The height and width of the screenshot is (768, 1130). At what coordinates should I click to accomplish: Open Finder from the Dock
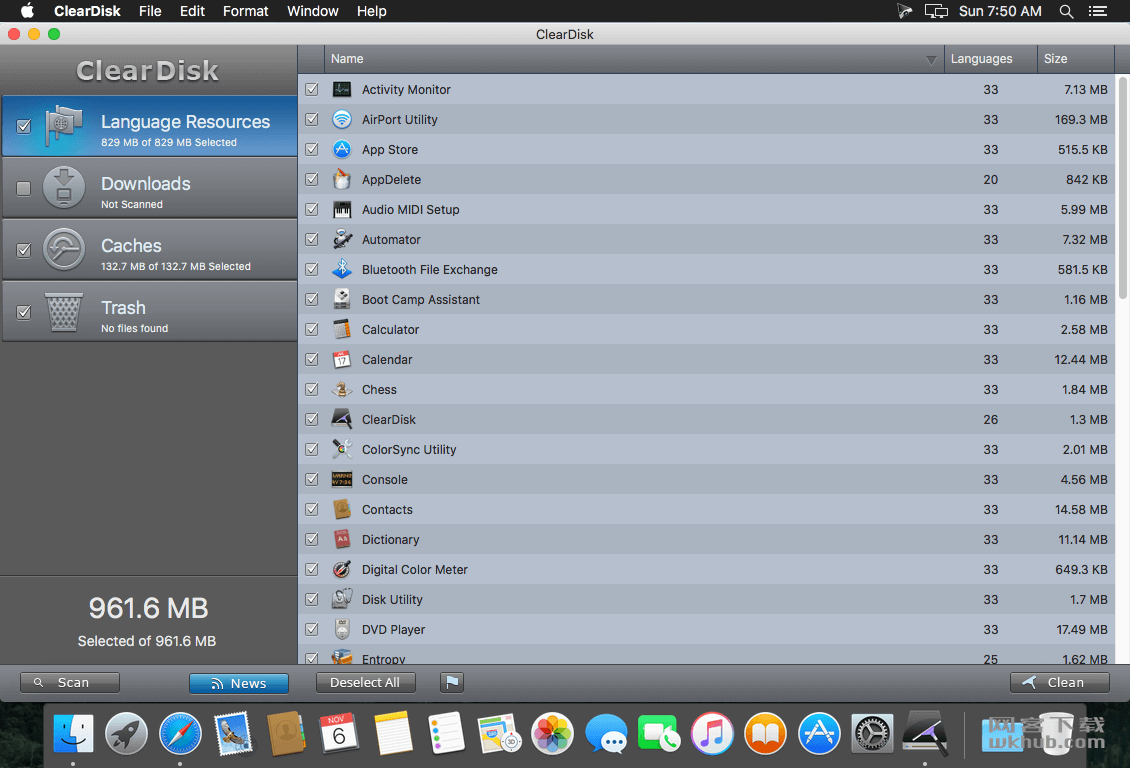[x=73, y=734]
